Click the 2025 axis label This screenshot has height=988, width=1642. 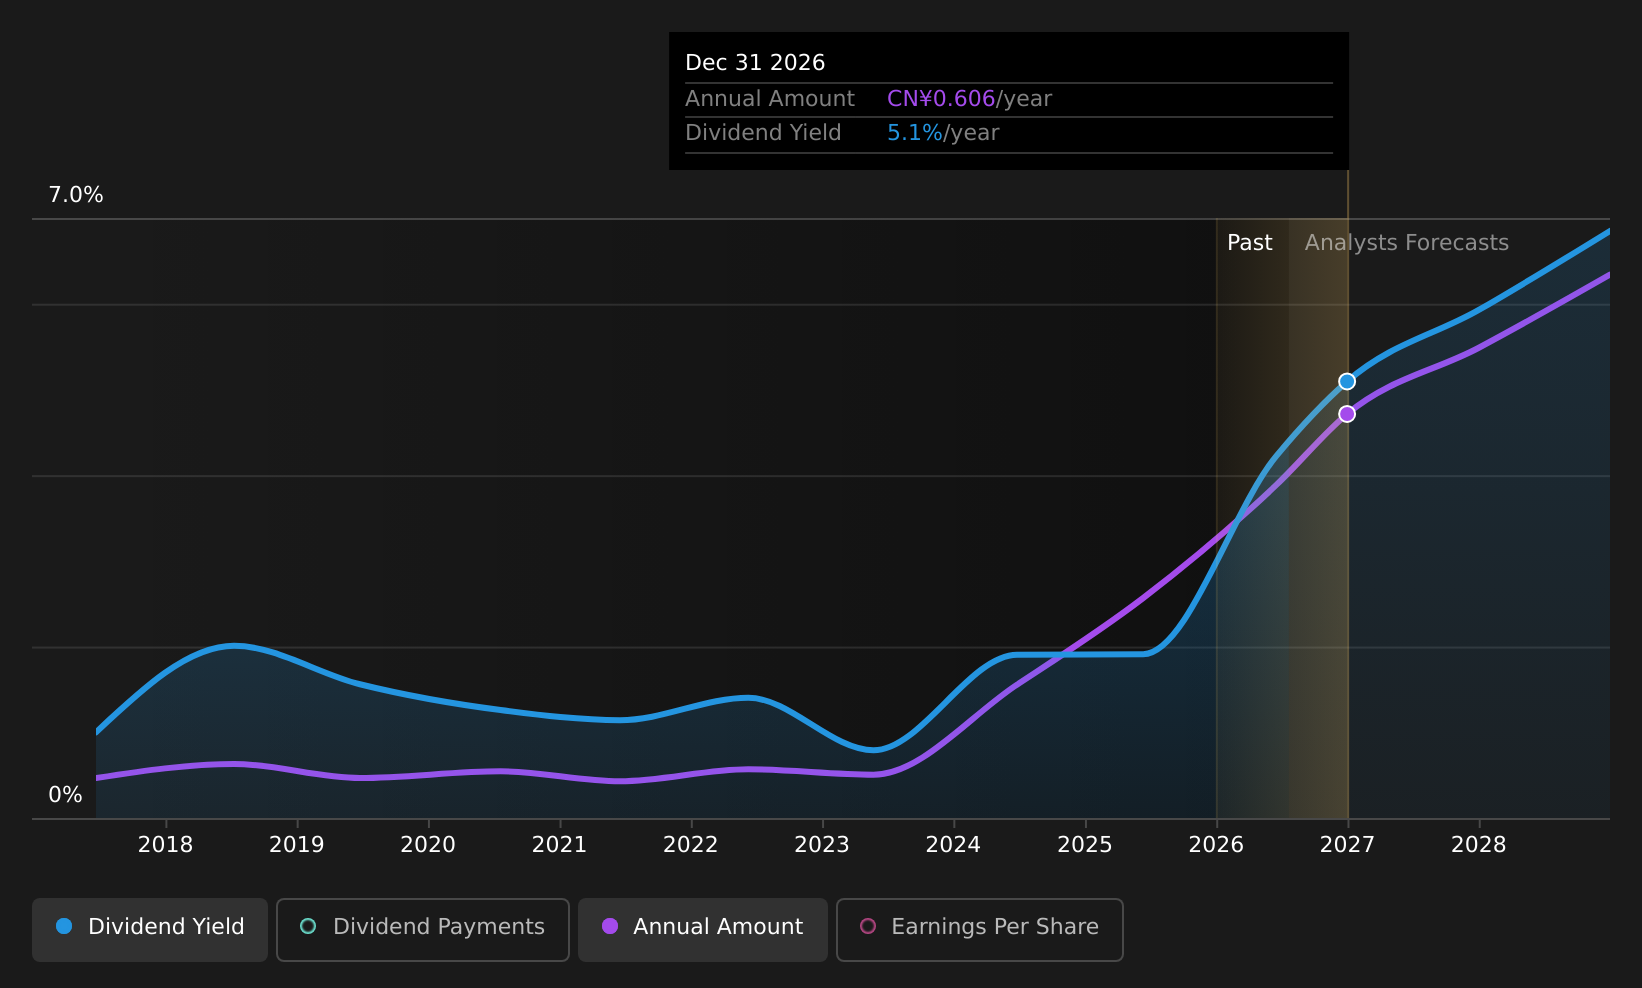pos(1085,845)
